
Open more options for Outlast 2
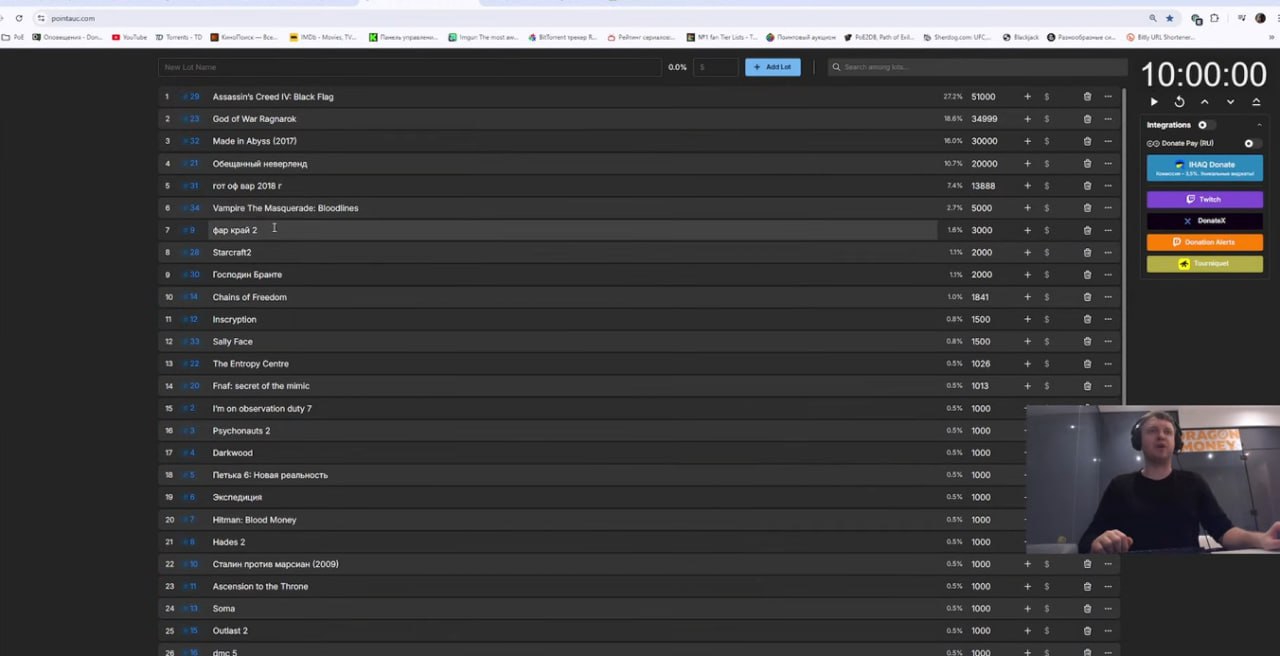point(1108,630)
